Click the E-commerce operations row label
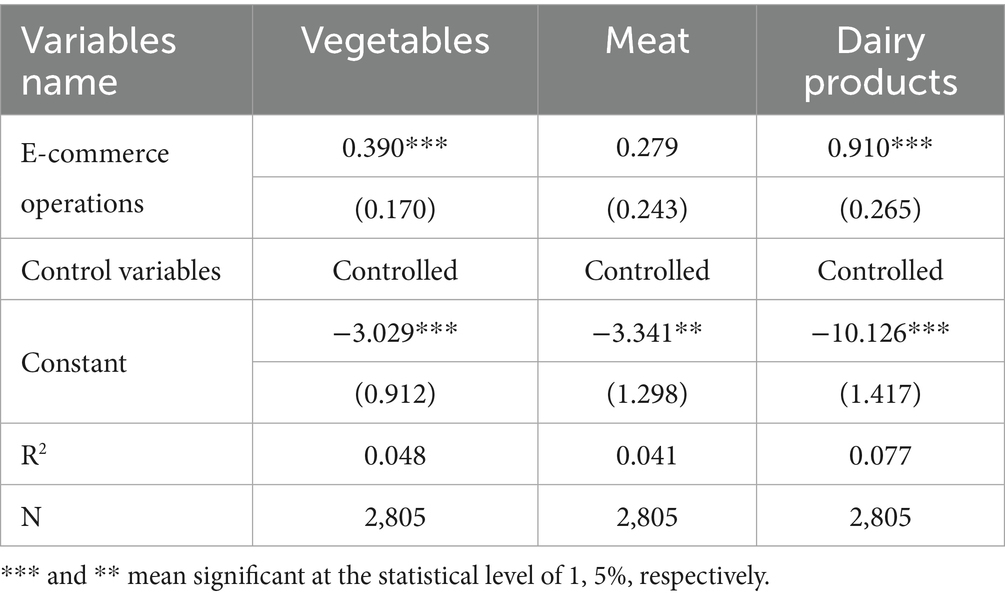Screen dimensions: 1005x600 pos(95,178)
